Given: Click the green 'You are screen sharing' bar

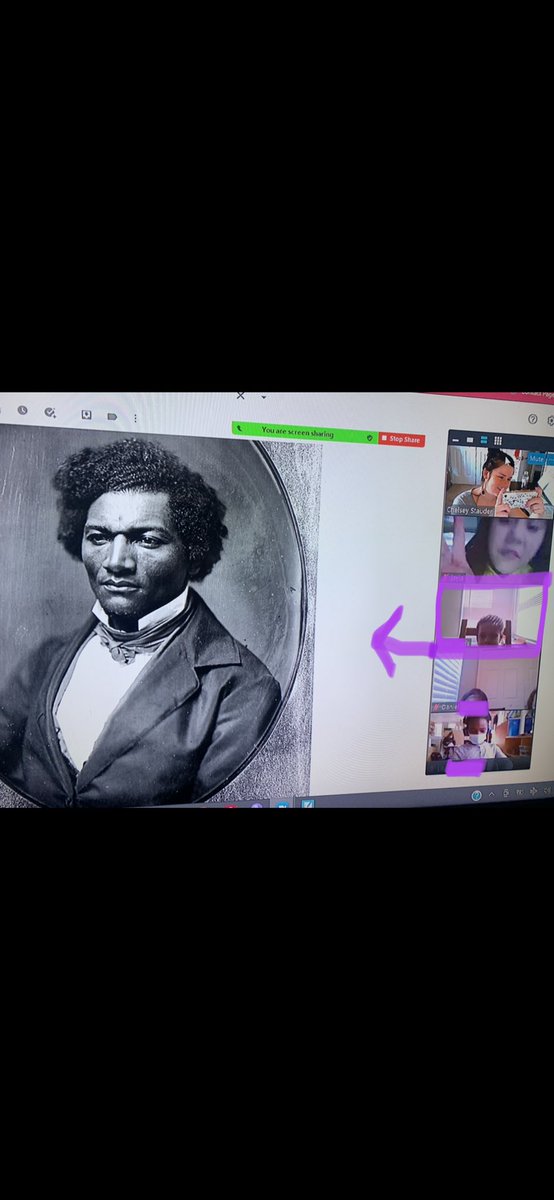Looking at the screenshot, I should click(304, 431).
